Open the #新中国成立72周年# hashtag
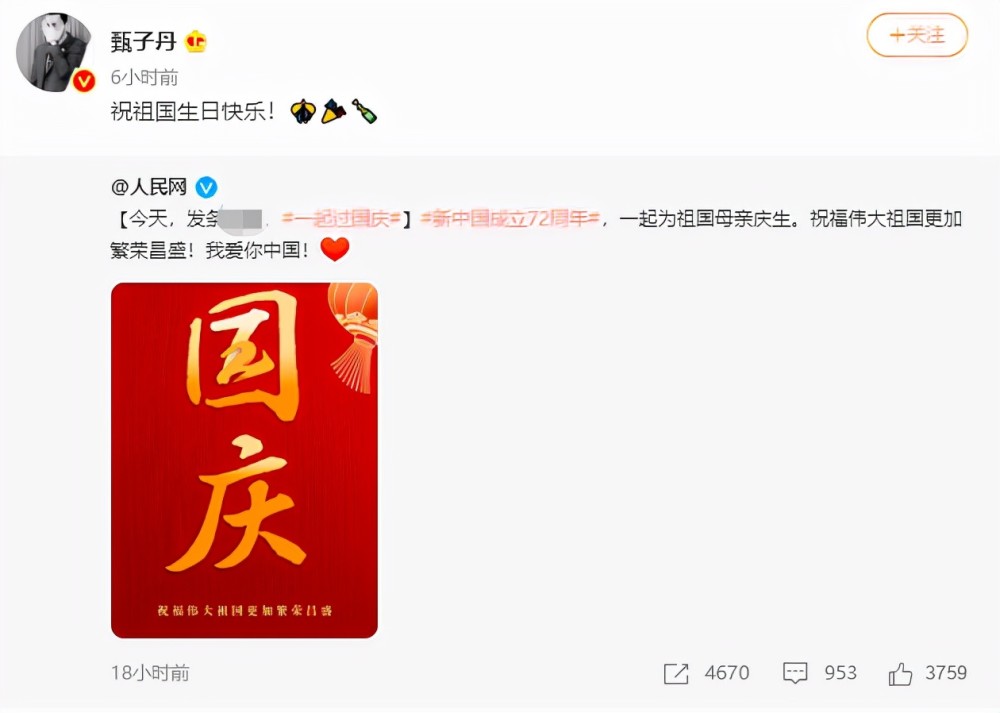1000x713 pixels. point(510,219)
